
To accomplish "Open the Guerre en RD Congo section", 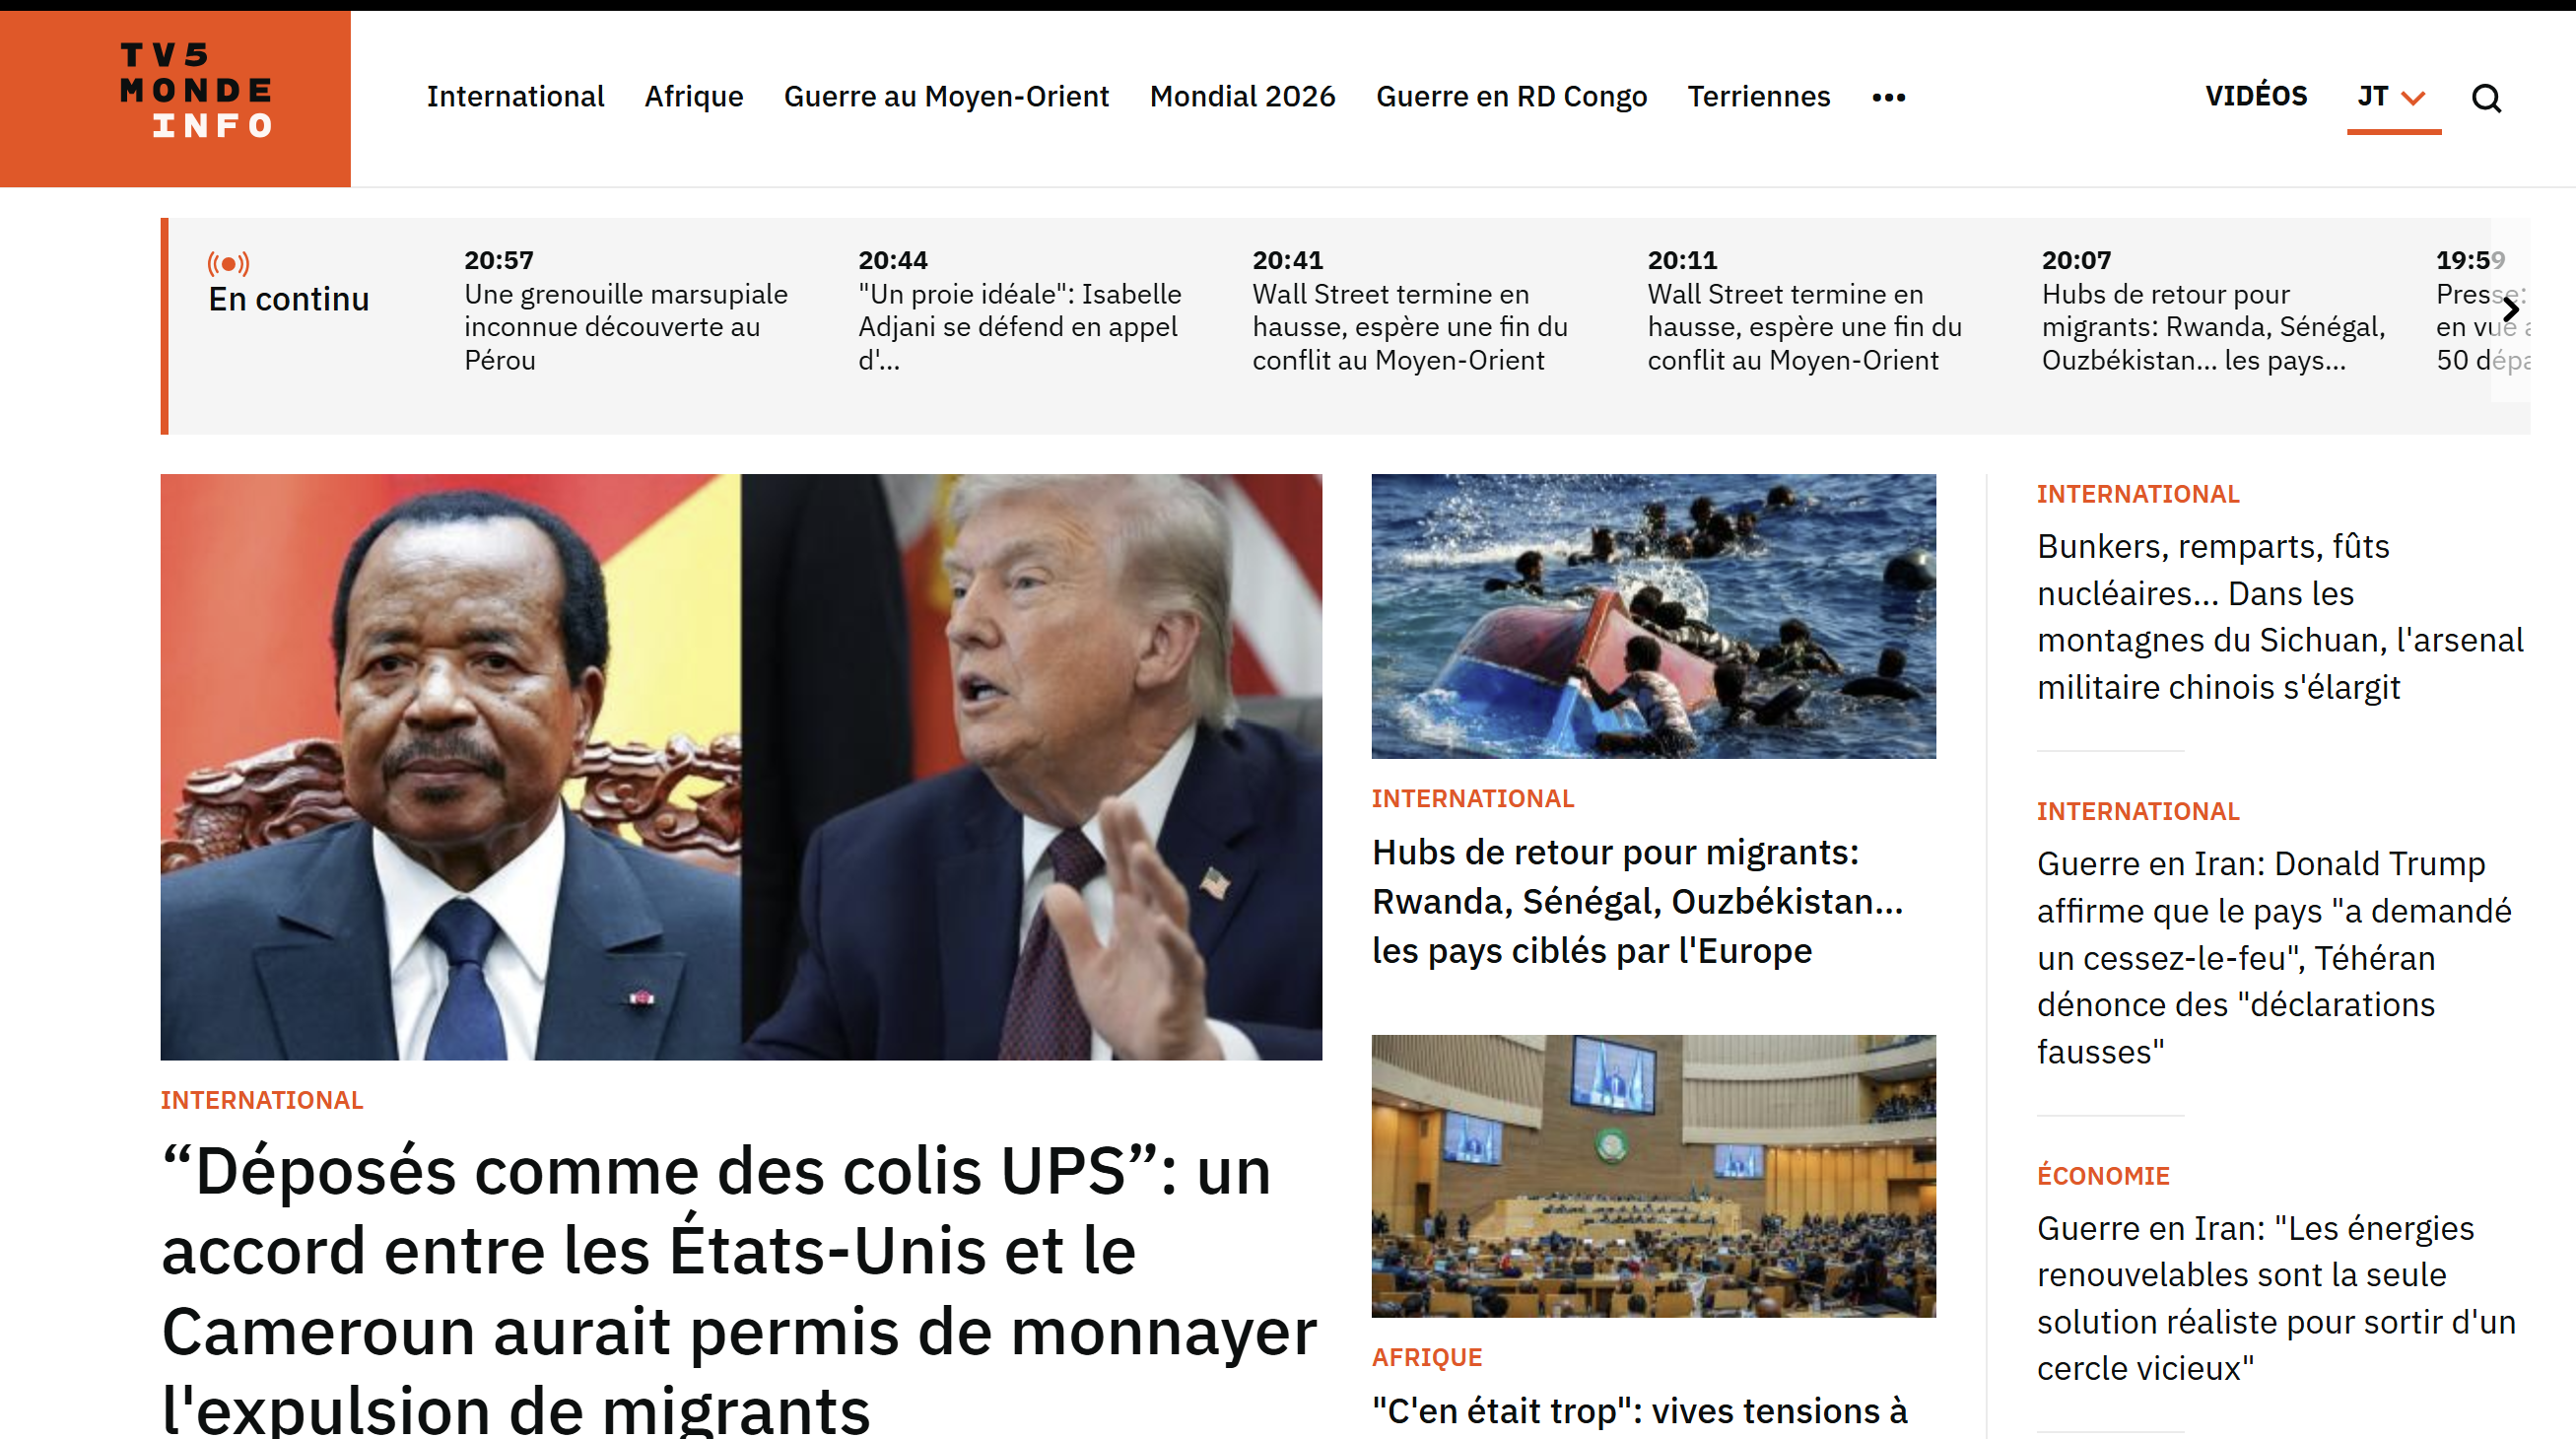I will (1511, 96).
